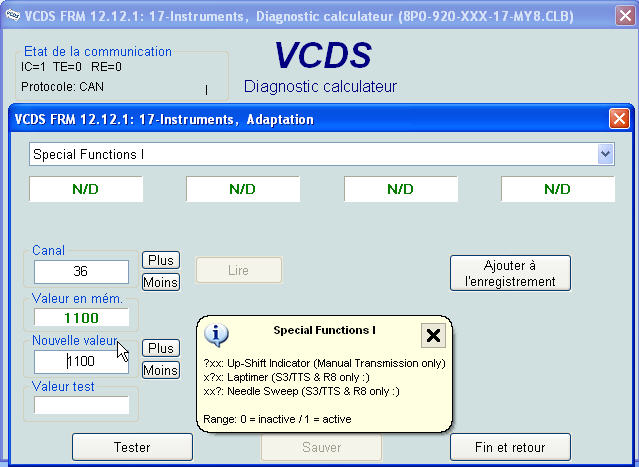Image resolution: width=639 pixels, height=467 pixels.
Task: Open the Special Functions I dropdown arrow
Action: click(606, 154)
